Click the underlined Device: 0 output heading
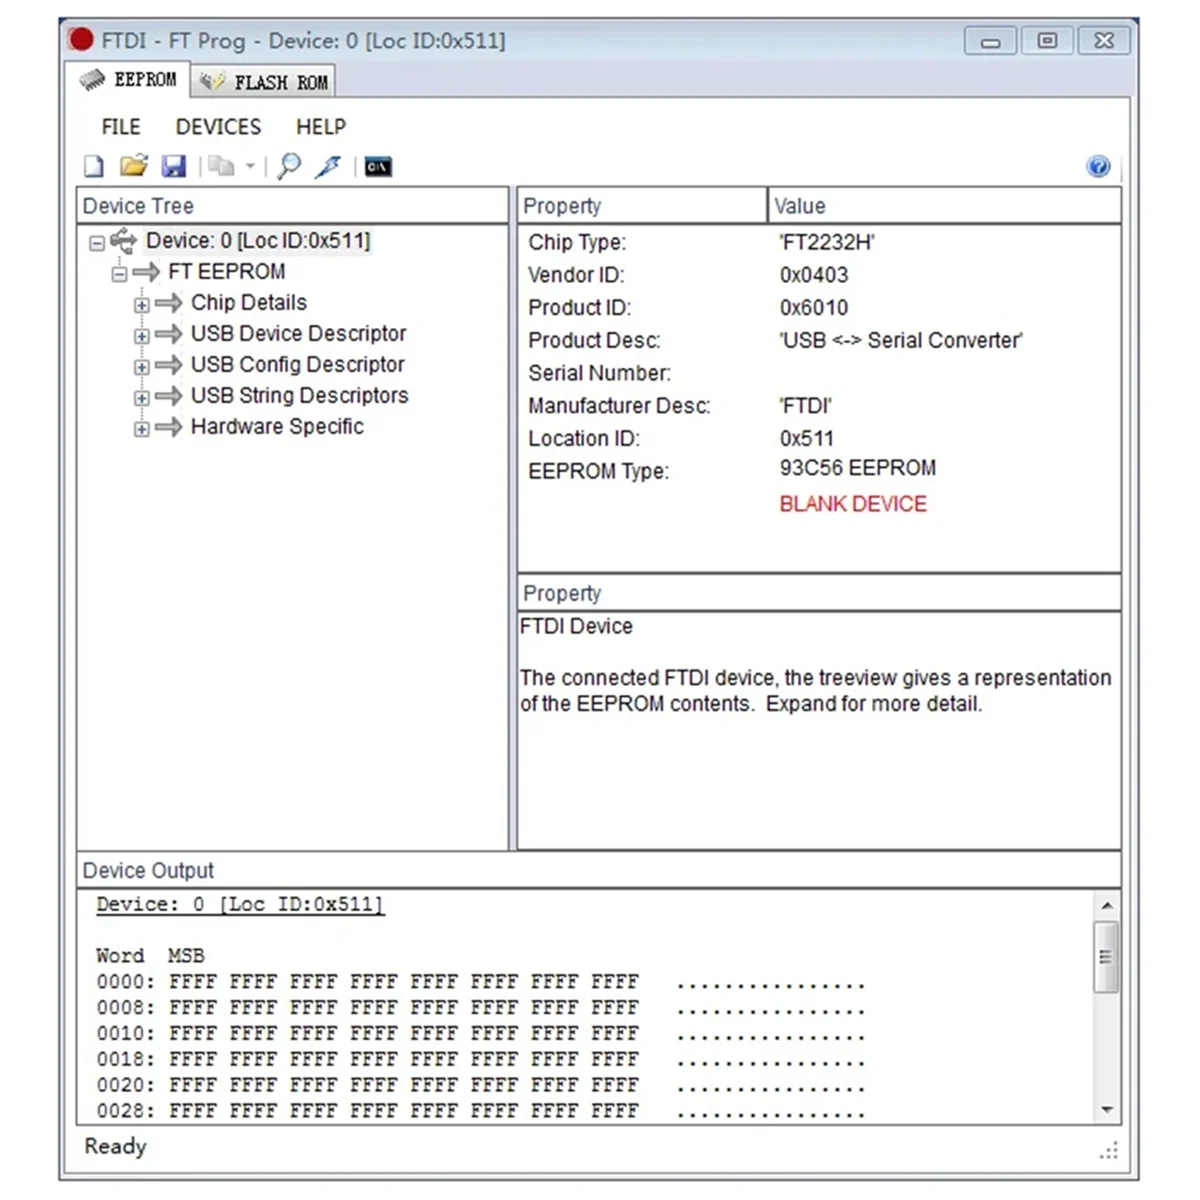The height and width of the screenshot is (1200, 1200). (240, 904)
